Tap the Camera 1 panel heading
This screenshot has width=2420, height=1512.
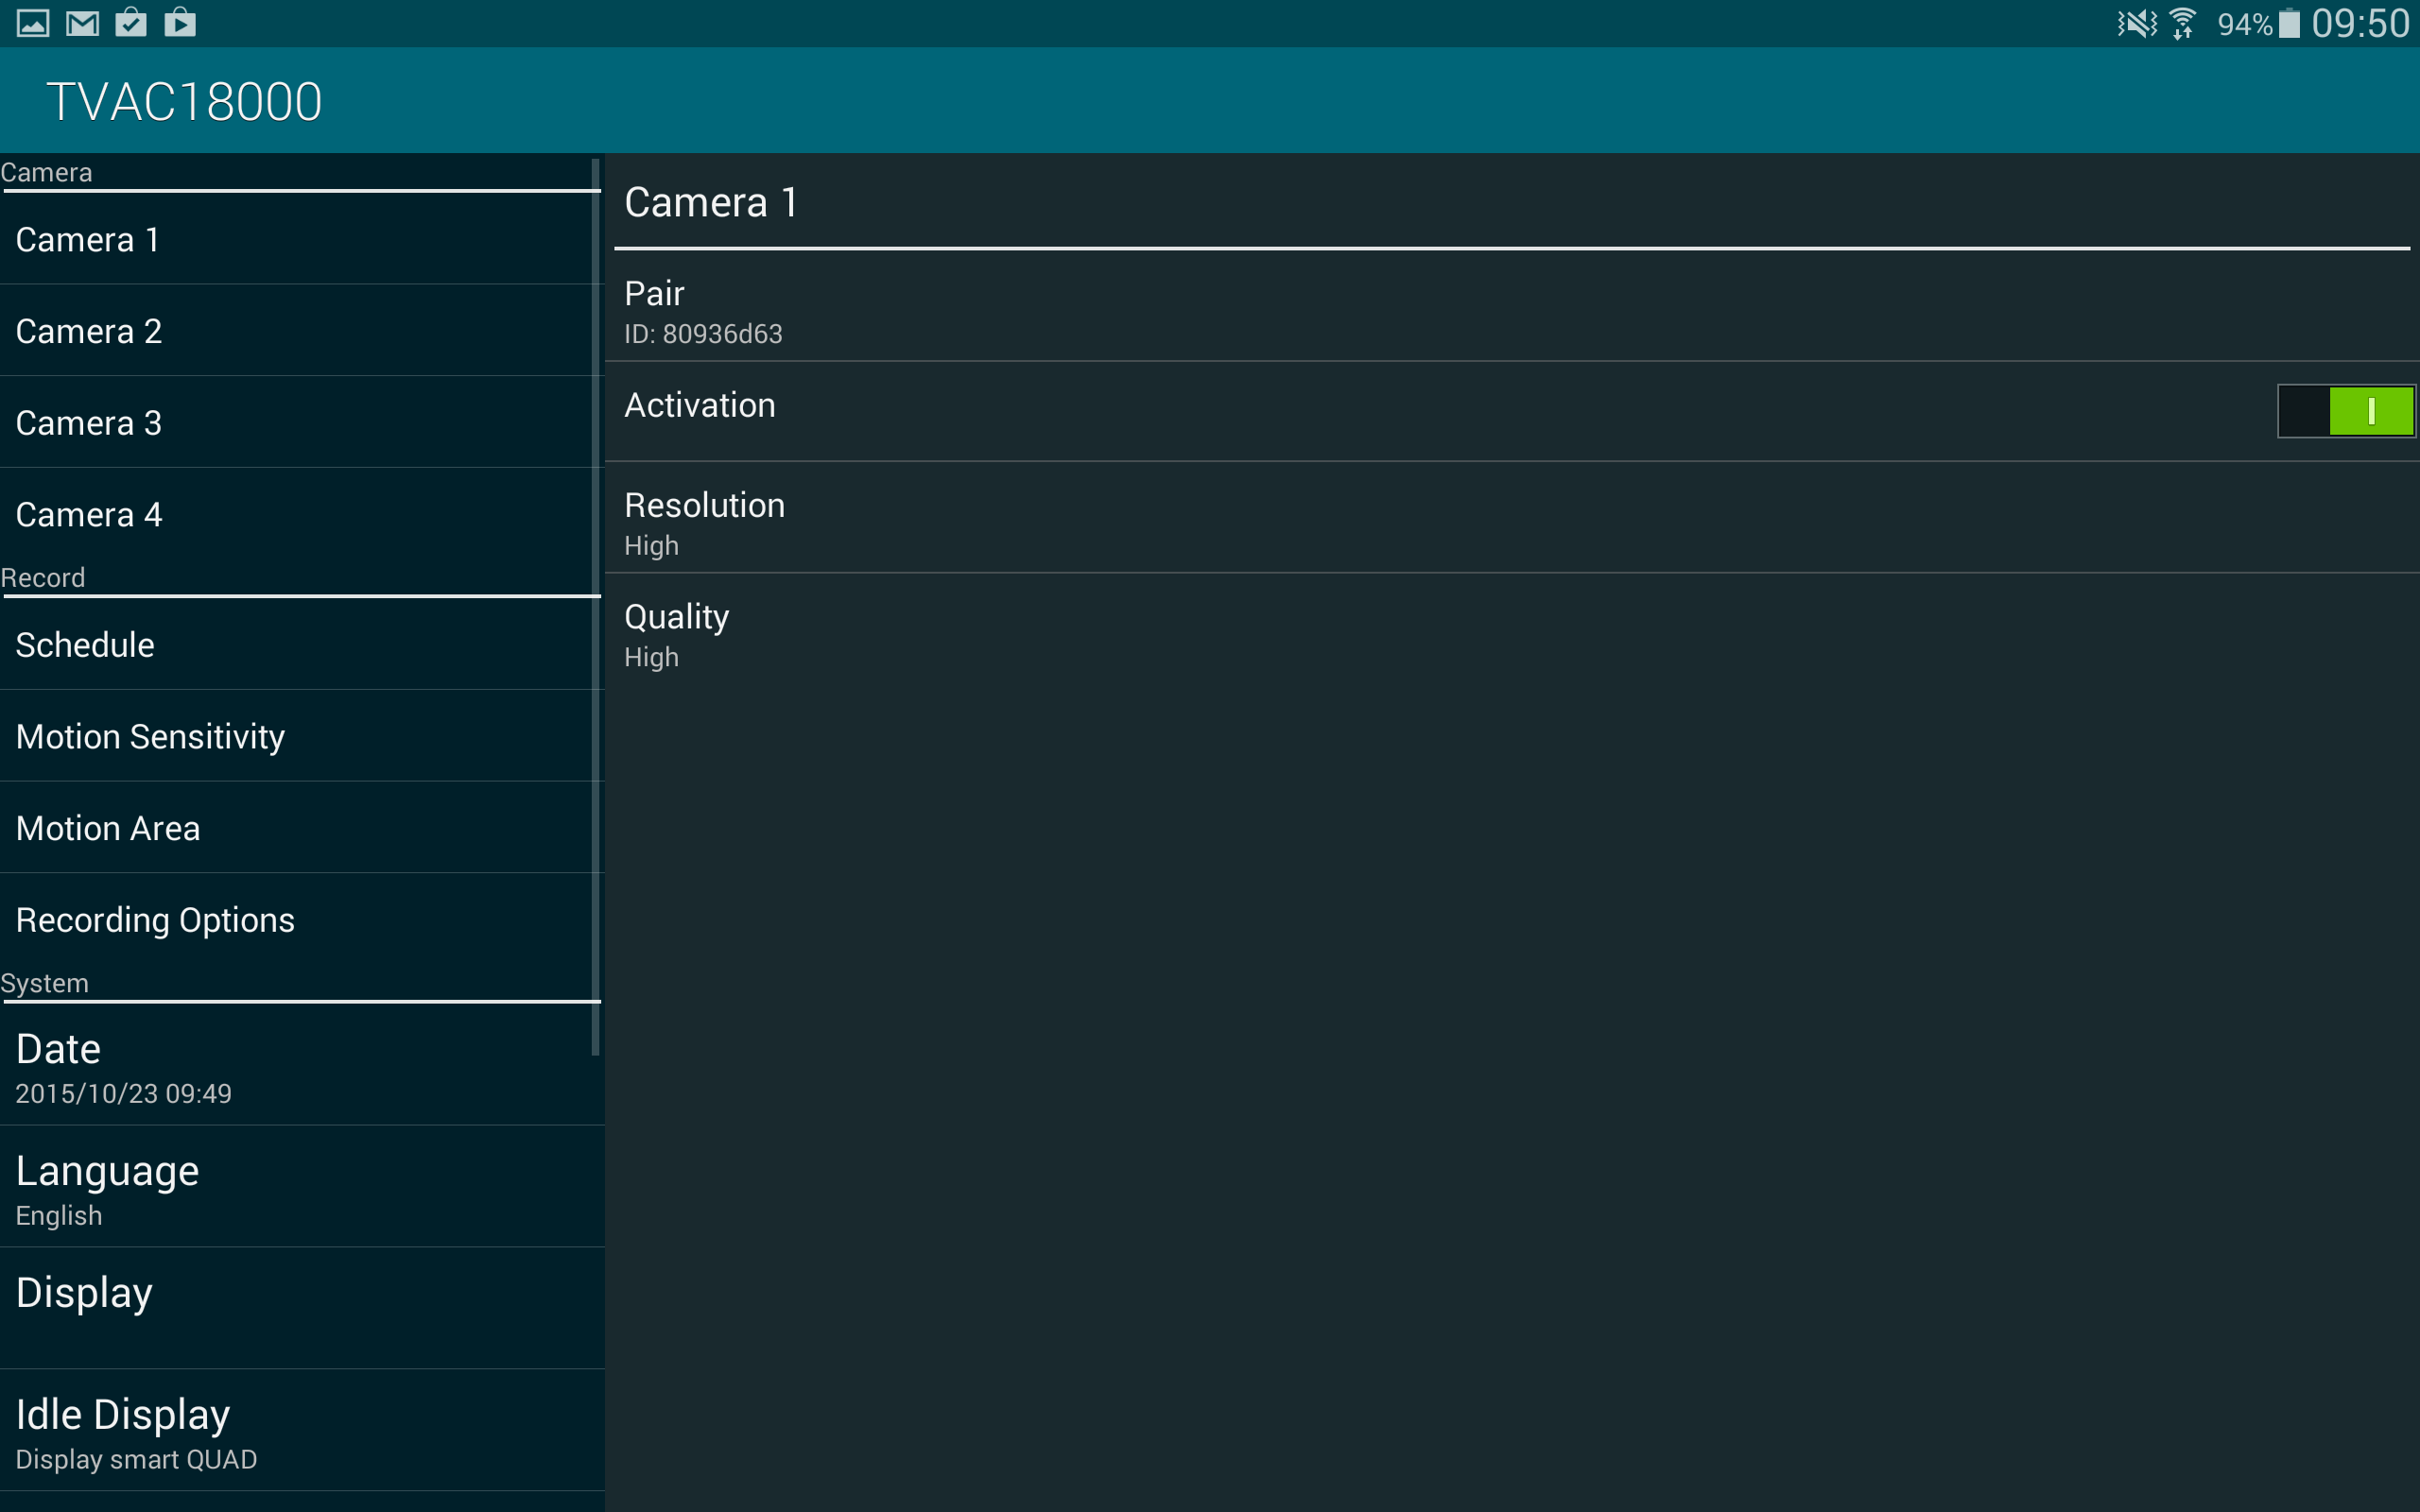coord(711,203)
